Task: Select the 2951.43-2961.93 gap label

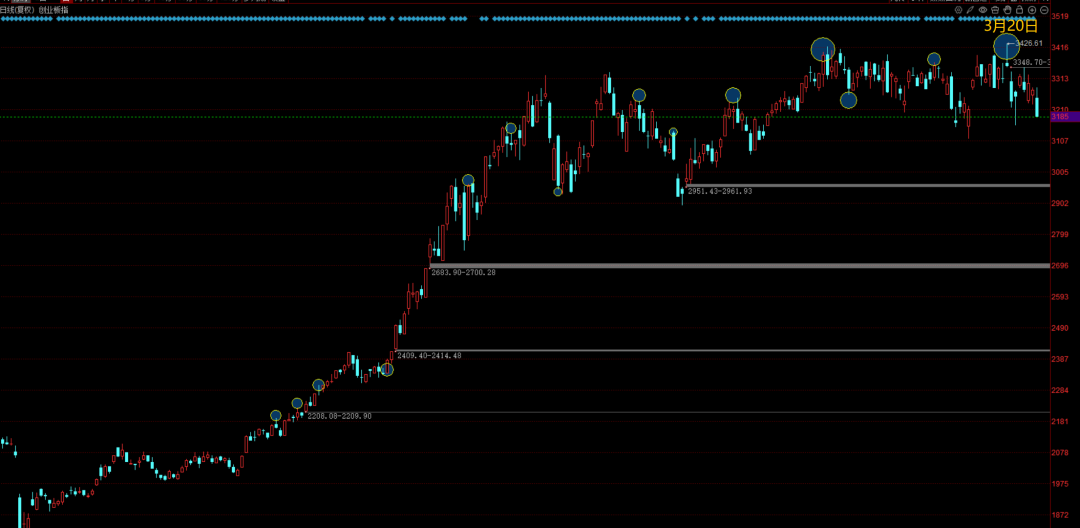Action: coord(720,191)
